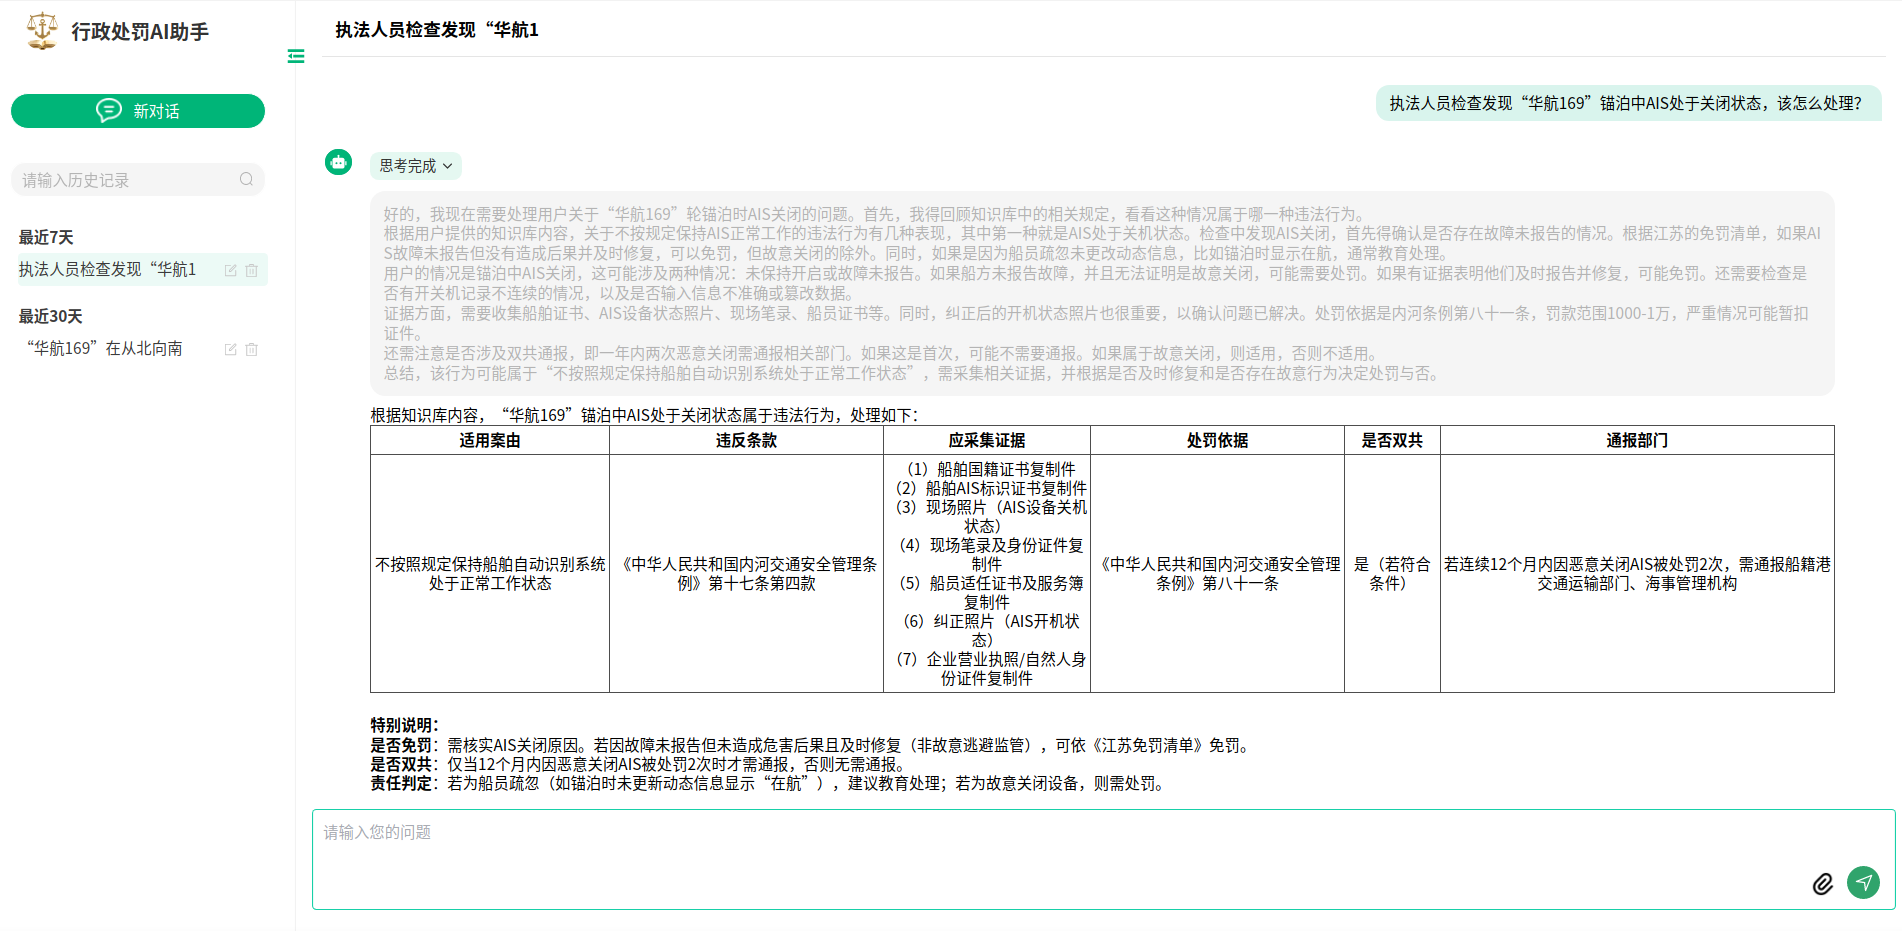Collapse the 思考完成 thinking section
Screen dimensions: 1902x931
415,166
